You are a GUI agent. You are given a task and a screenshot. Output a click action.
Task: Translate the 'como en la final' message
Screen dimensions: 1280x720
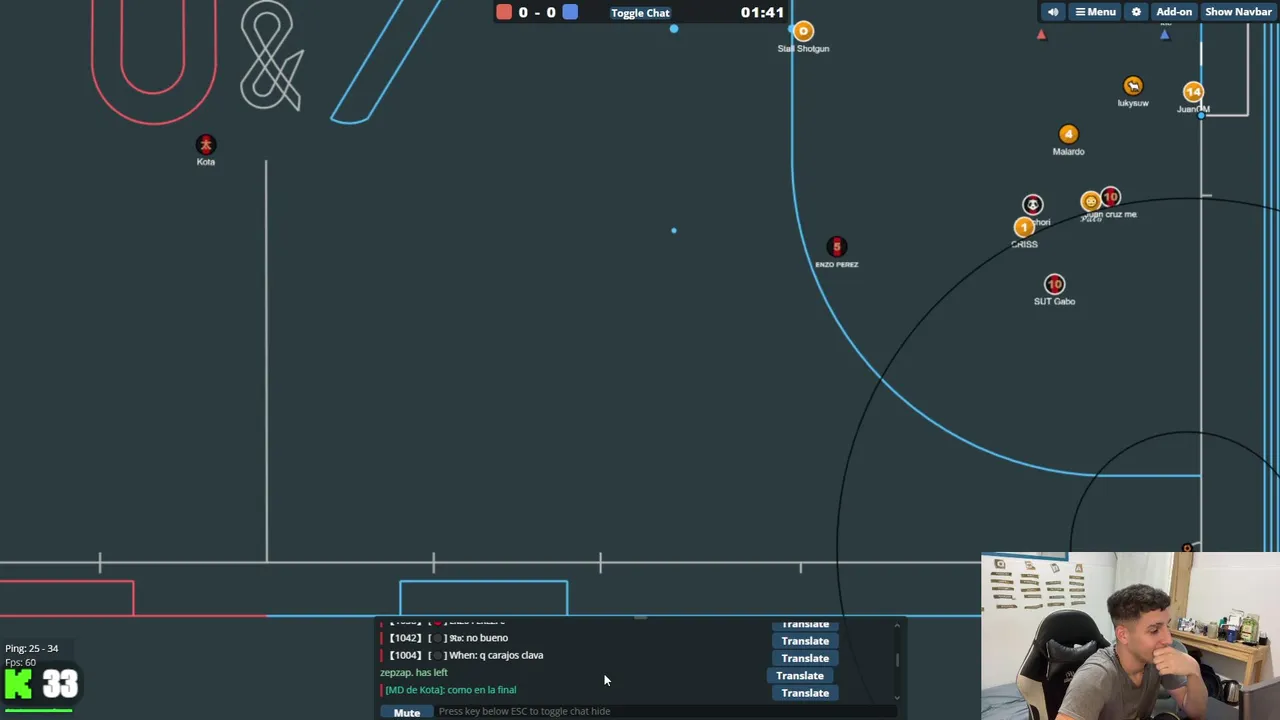point(805,693)
